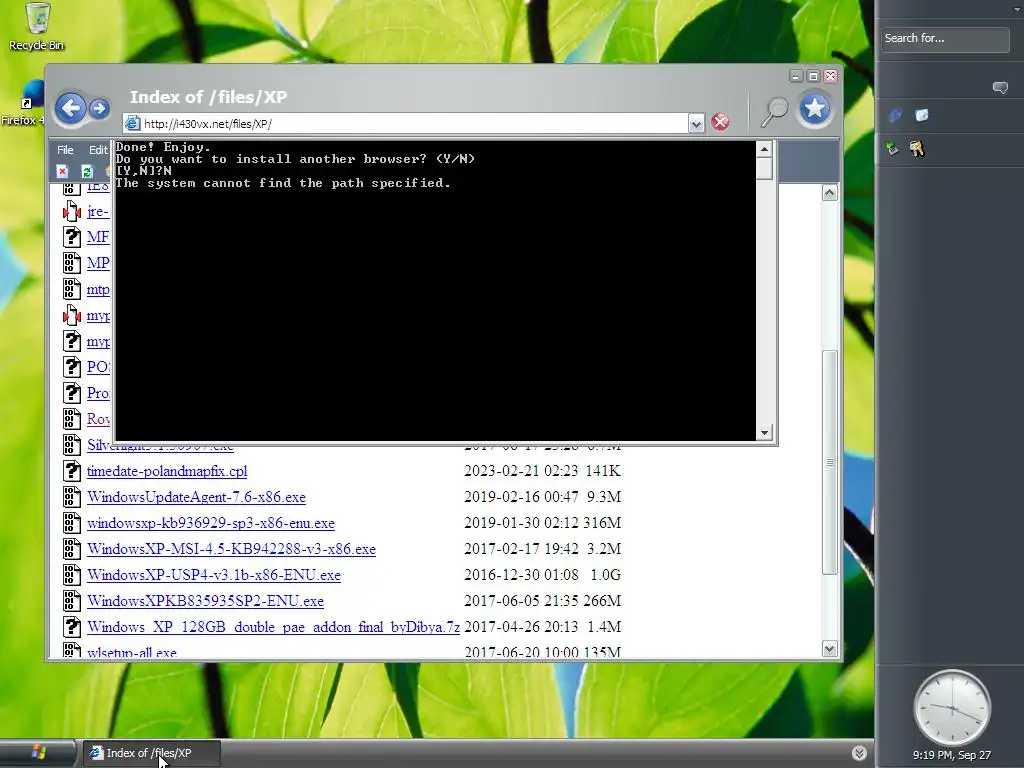Click the green refresh toolbar icon
Viewport: 1024px width, 768px height.
tap(86, 172)
